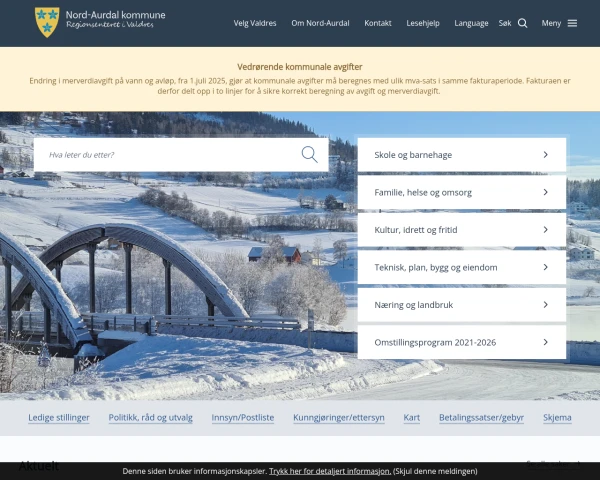Image resolution: width=600 pixels, height=480 pixels.
Task: Open Betalingssatser/gebyr link
Action: (x=481, y=418)
